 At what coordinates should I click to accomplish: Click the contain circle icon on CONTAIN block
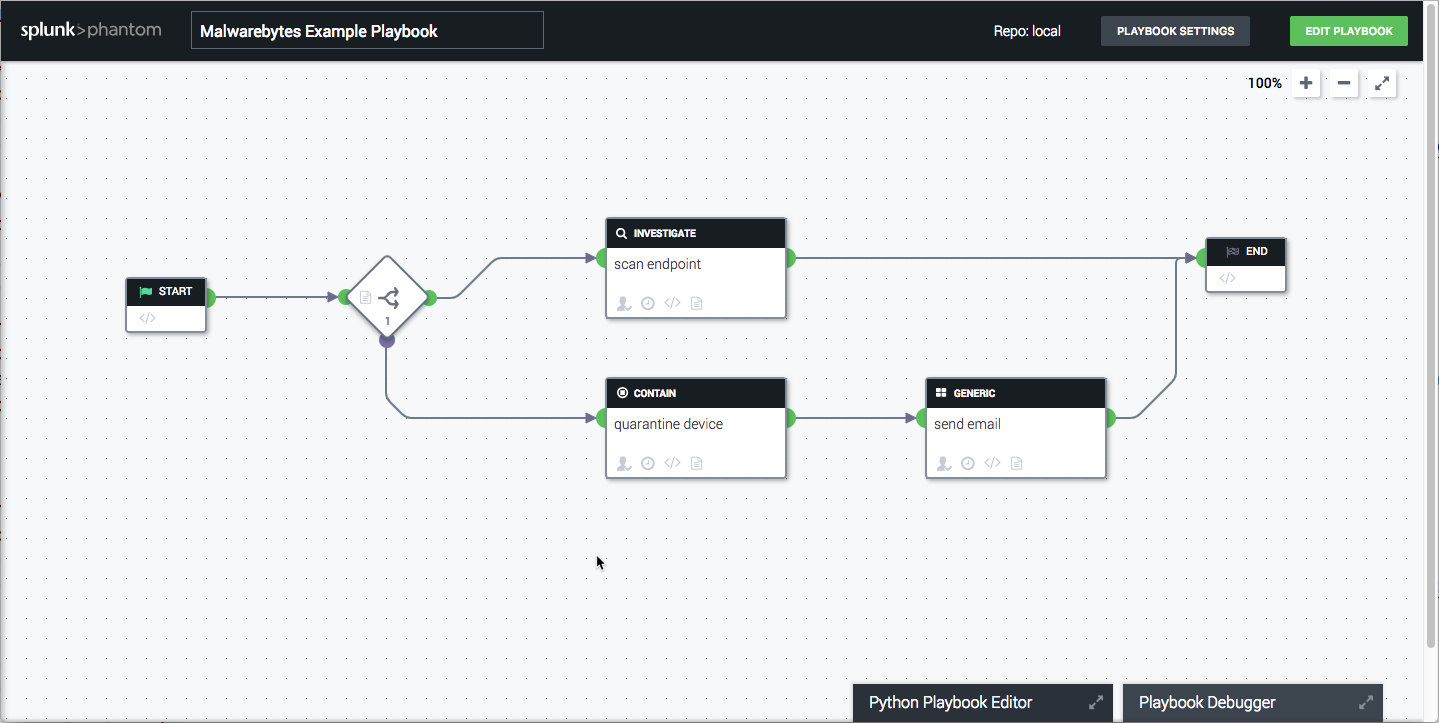[621, 393]
